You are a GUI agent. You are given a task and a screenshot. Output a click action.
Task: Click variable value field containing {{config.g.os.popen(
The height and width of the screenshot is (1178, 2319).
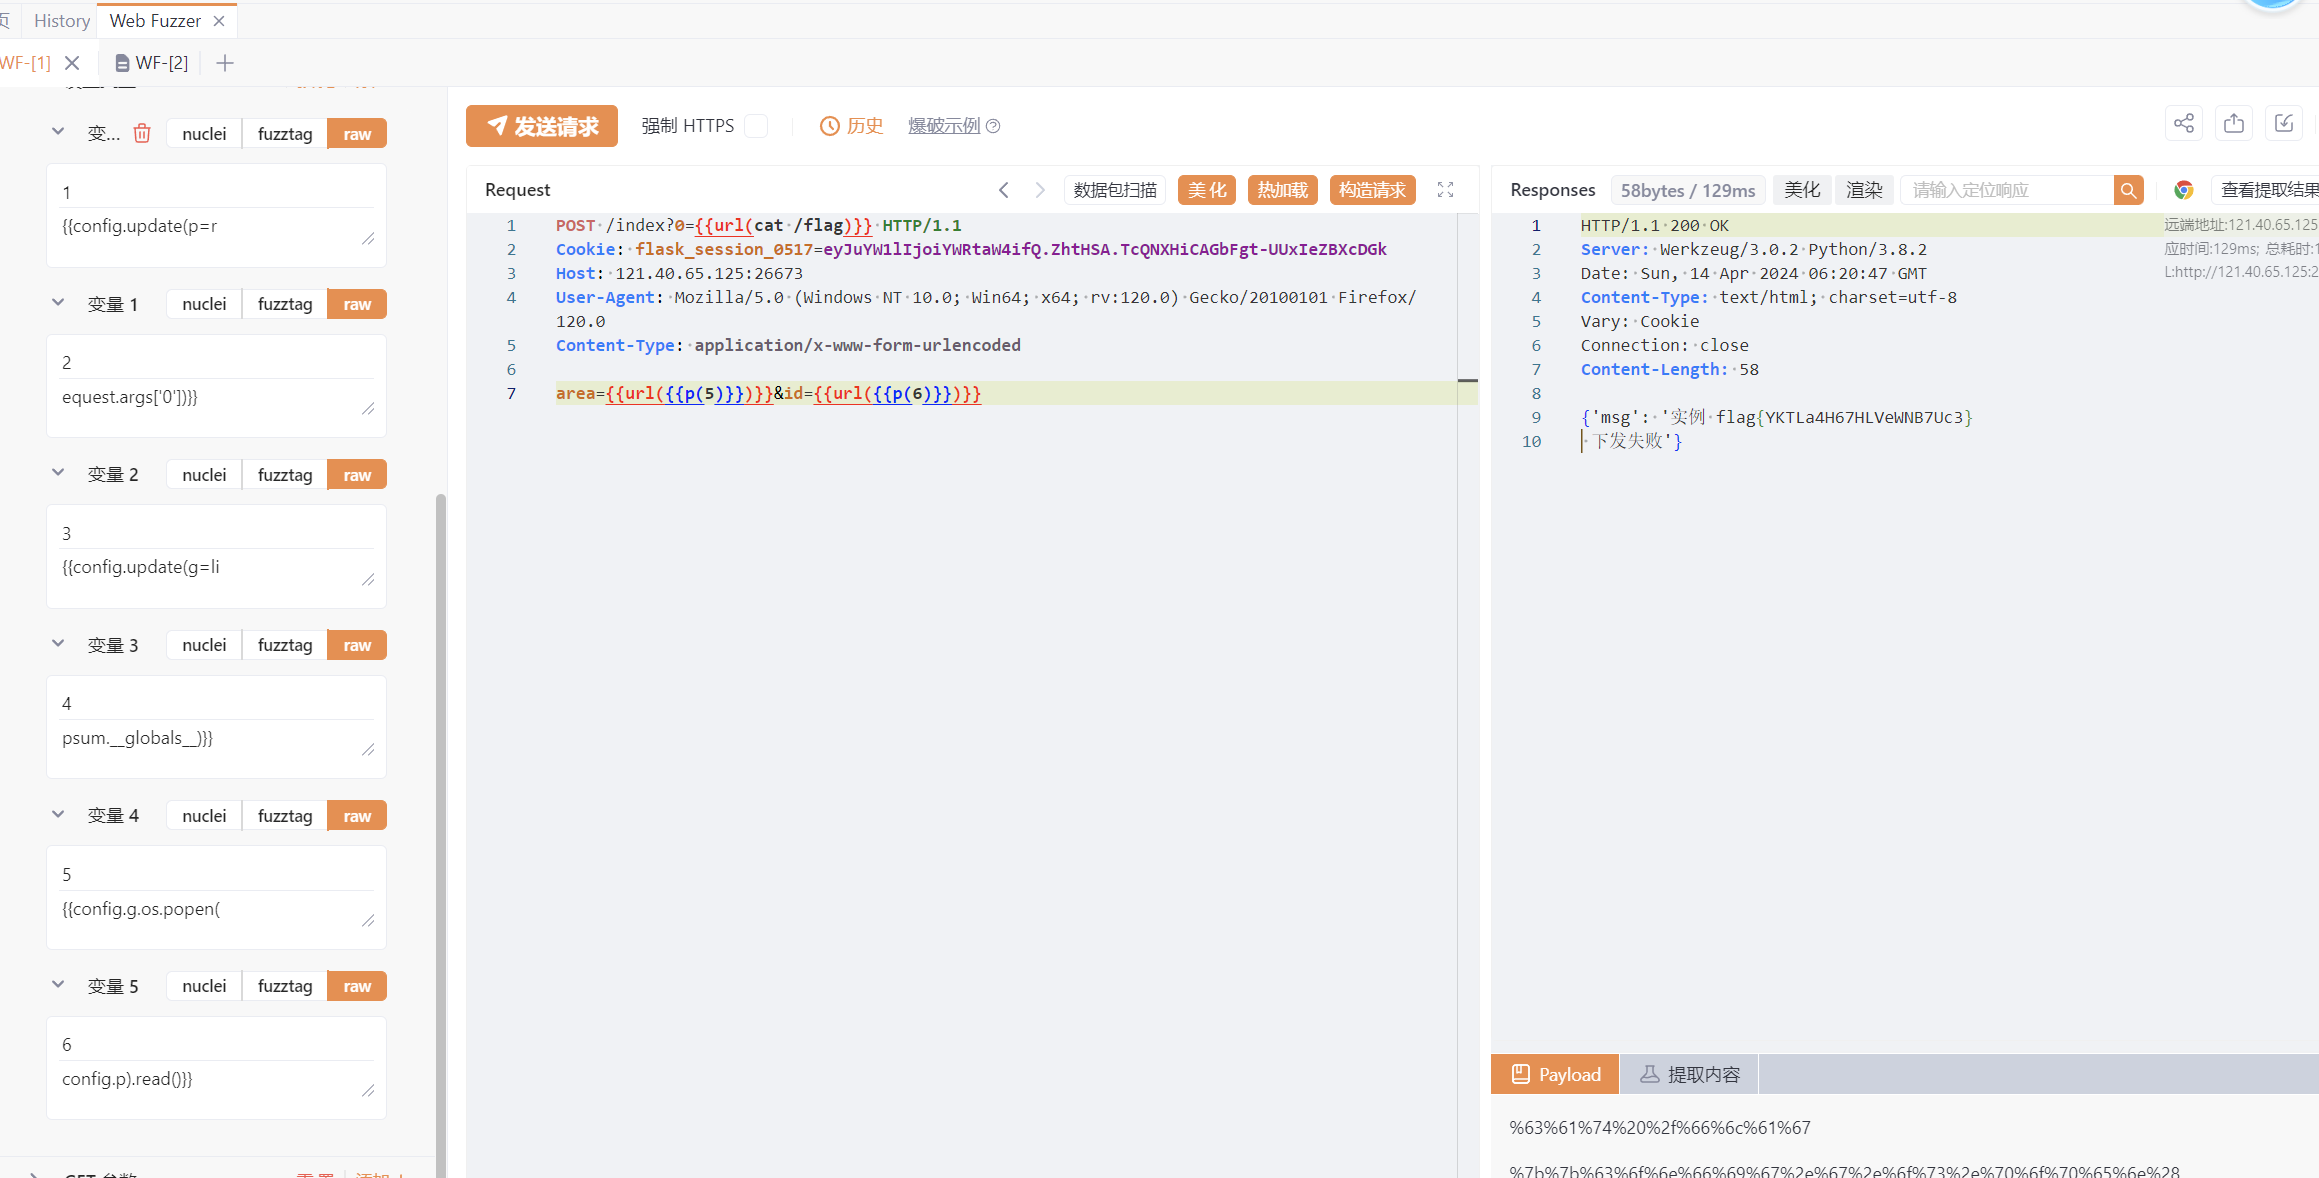(216, 909)
